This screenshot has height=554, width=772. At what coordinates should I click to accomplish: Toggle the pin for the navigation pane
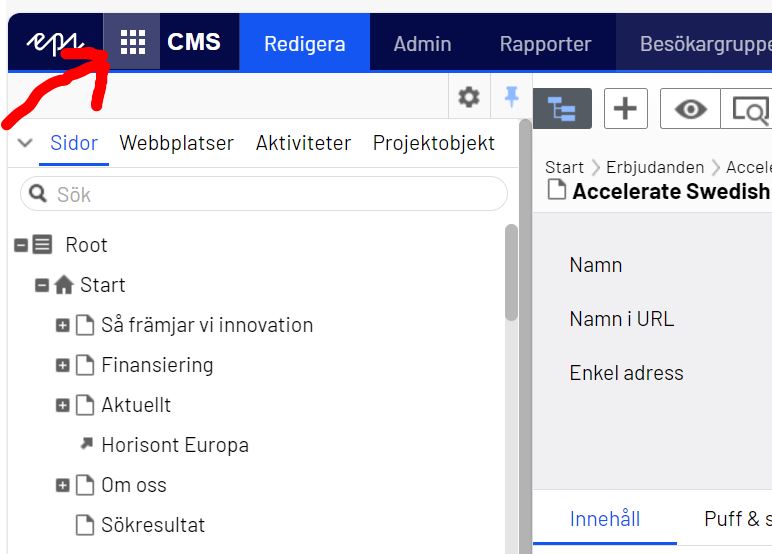(x=511, y=96)
